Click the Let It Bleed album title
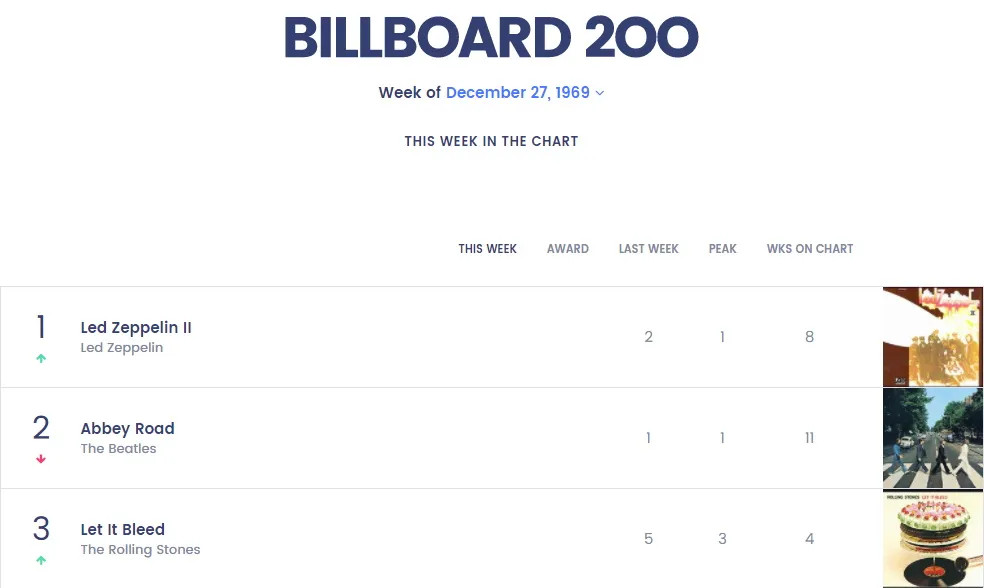 pyautogui.click(x=123, y=530)
